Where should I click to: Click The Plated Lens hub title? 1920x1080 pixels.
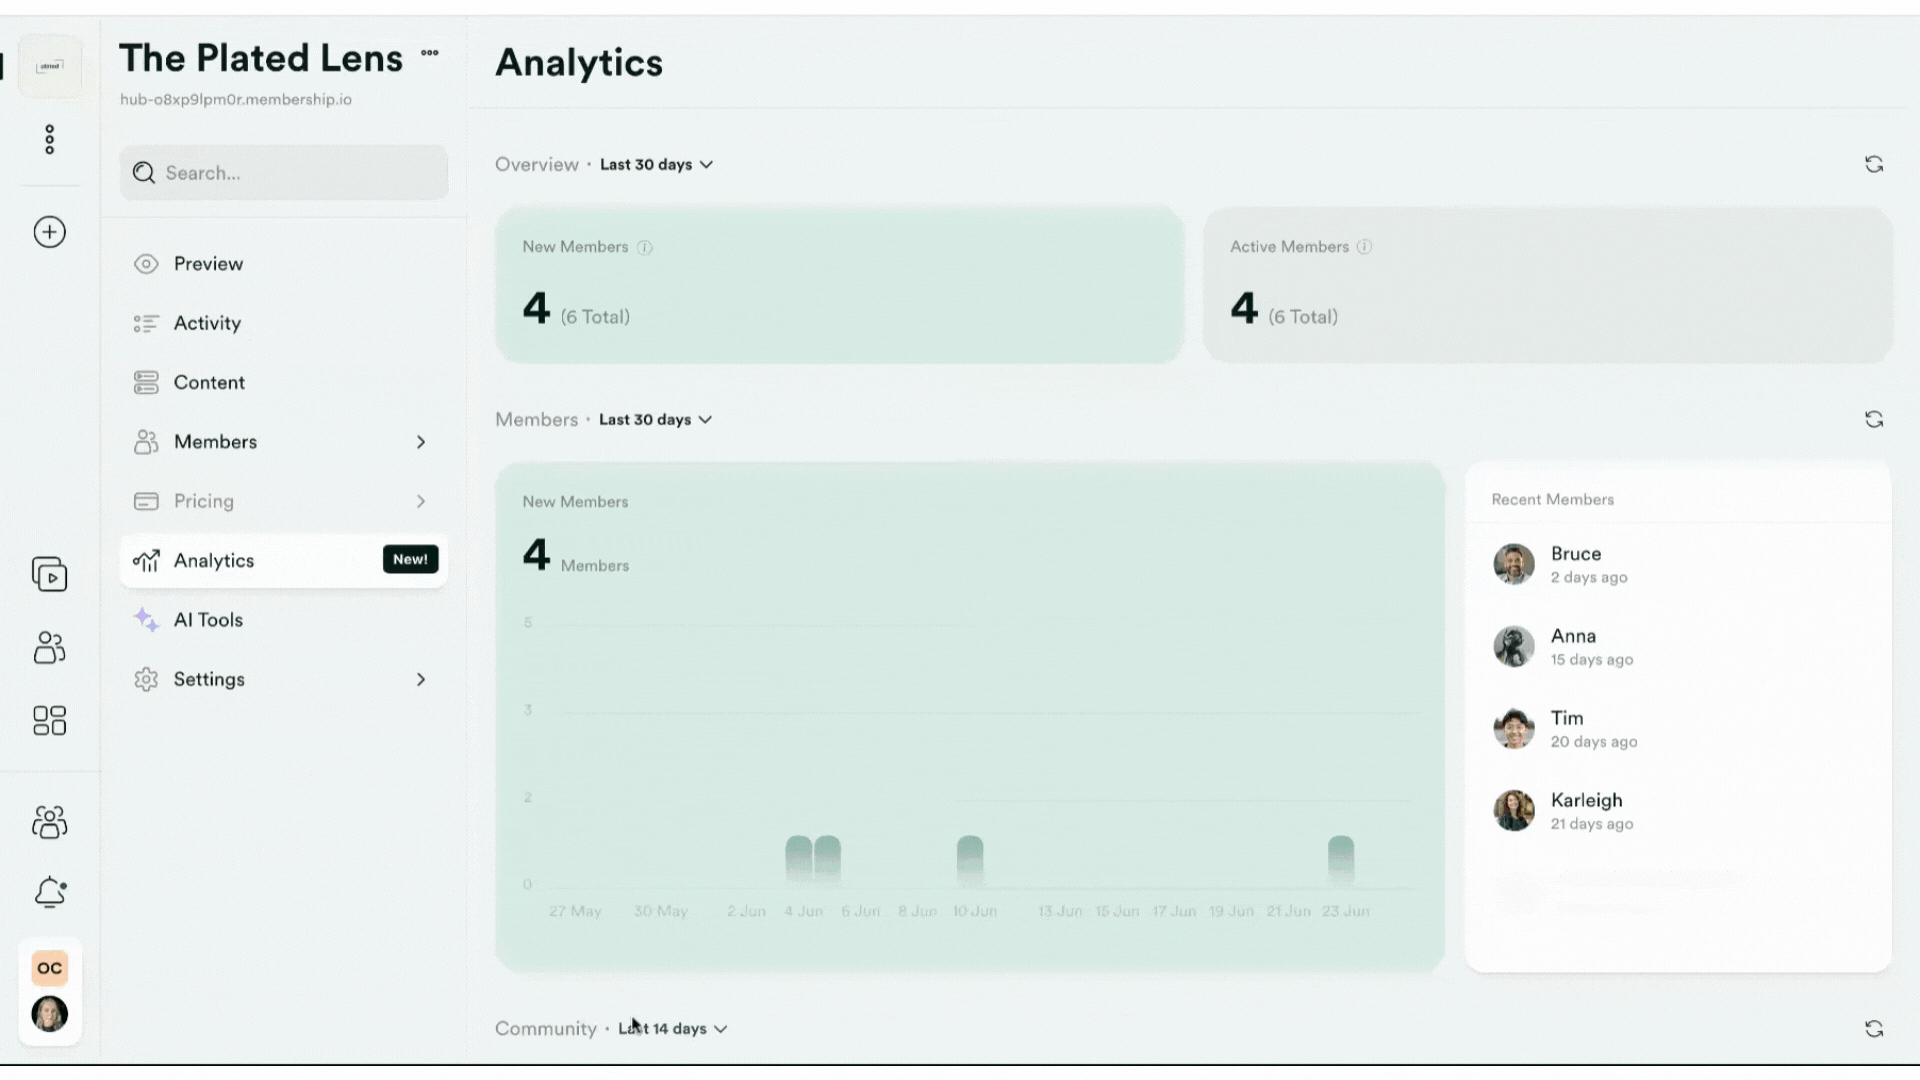(x=261, y=58)
